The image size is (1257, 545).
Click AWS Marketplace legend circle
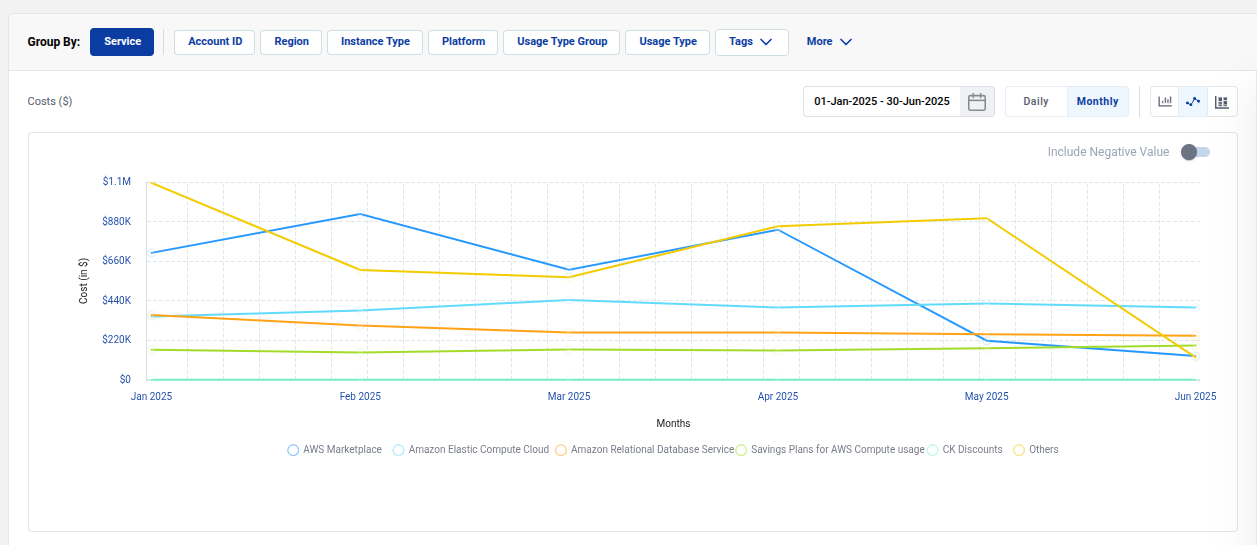pyautogui.click(x=293, y=450)
